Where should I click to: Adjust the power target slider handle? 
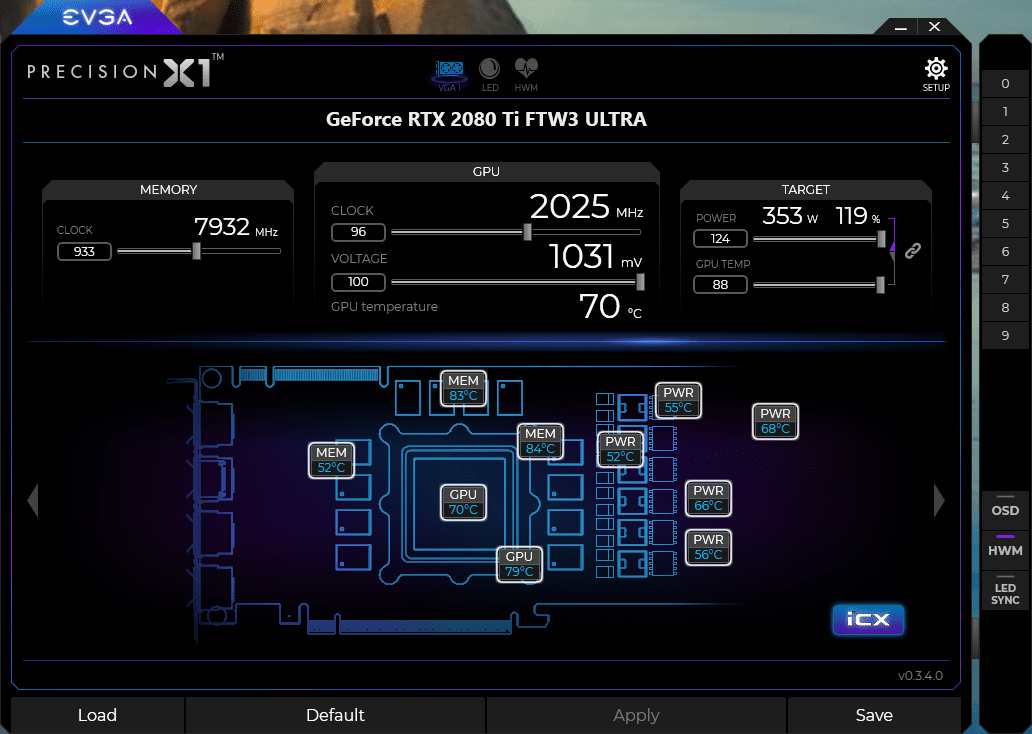881,239
